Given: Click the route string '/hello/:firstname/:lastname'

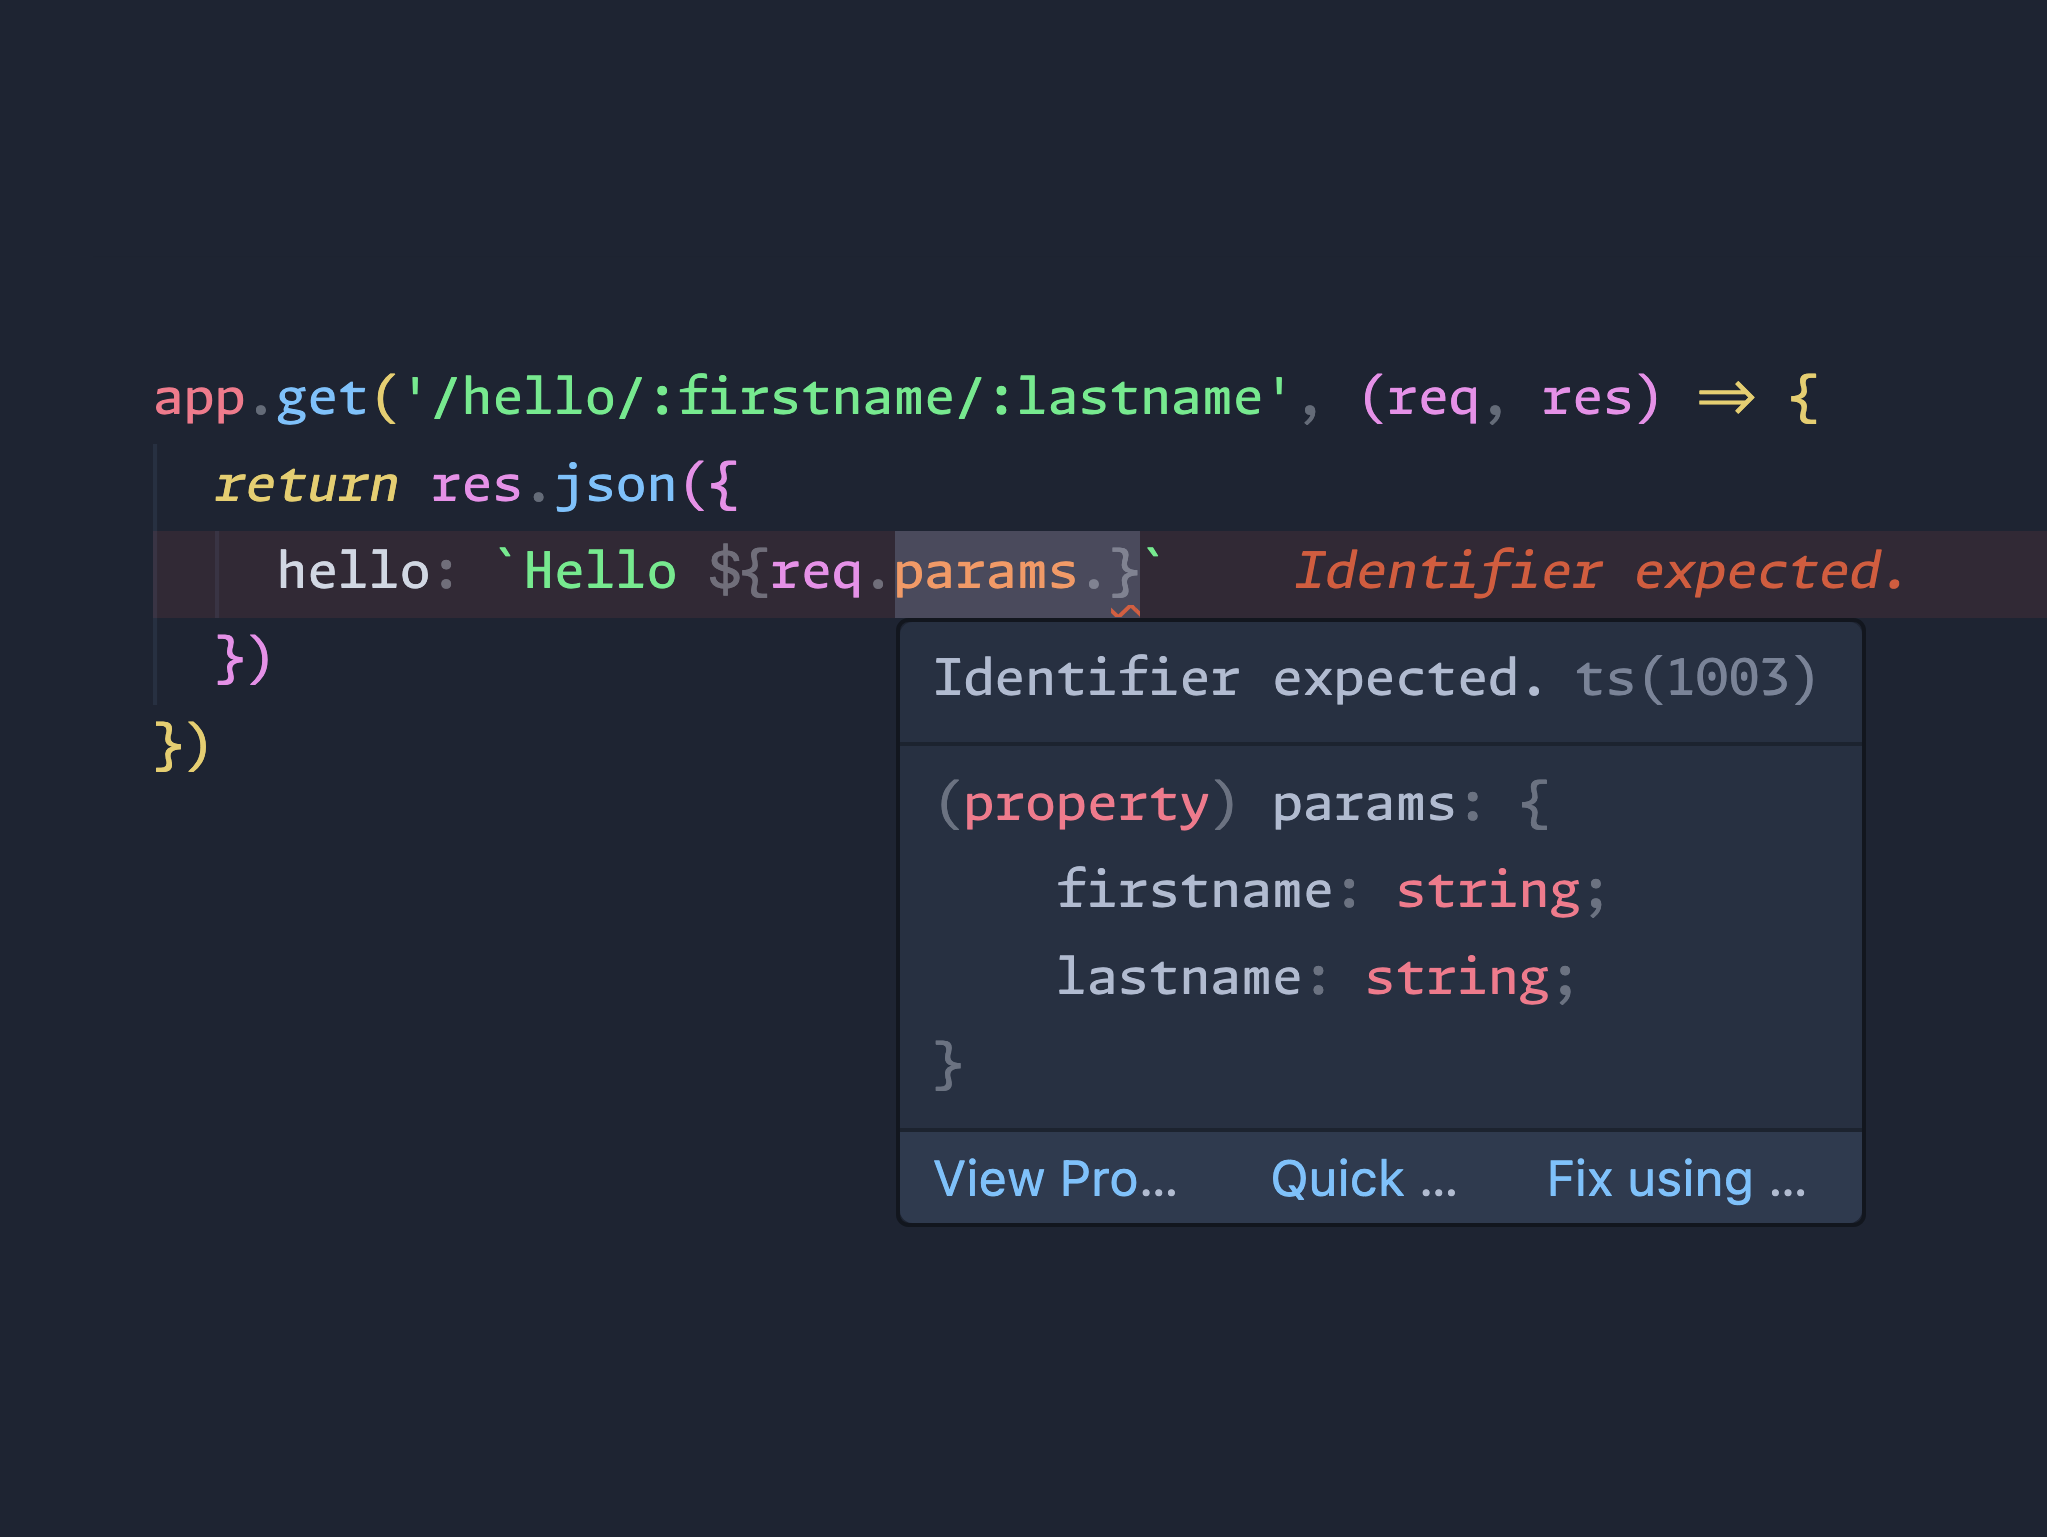Looking at the screenshot, I should [x=846, y=398].
